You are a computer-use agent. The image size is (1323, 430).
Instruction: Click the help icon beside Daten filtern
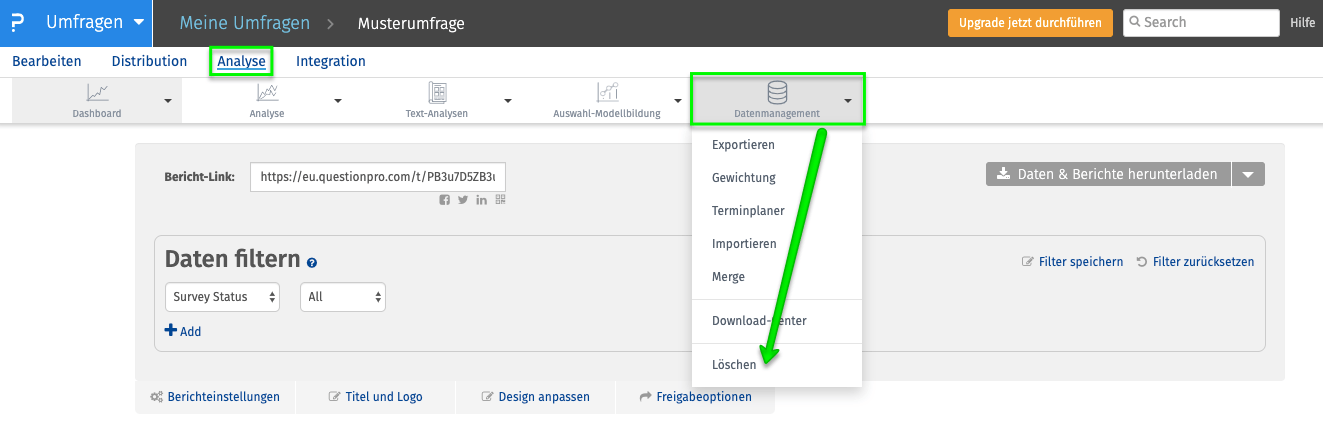312,262
